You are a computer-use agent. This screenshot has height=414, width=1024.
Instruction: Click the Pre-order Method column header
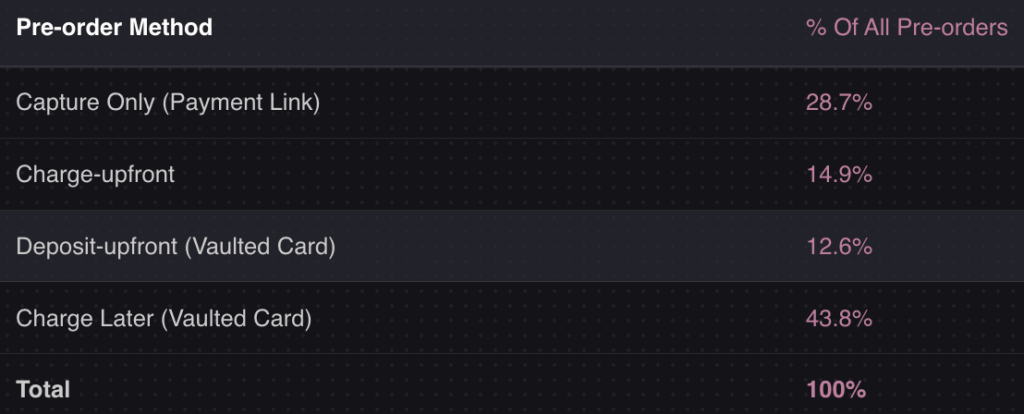coord(114,28)
